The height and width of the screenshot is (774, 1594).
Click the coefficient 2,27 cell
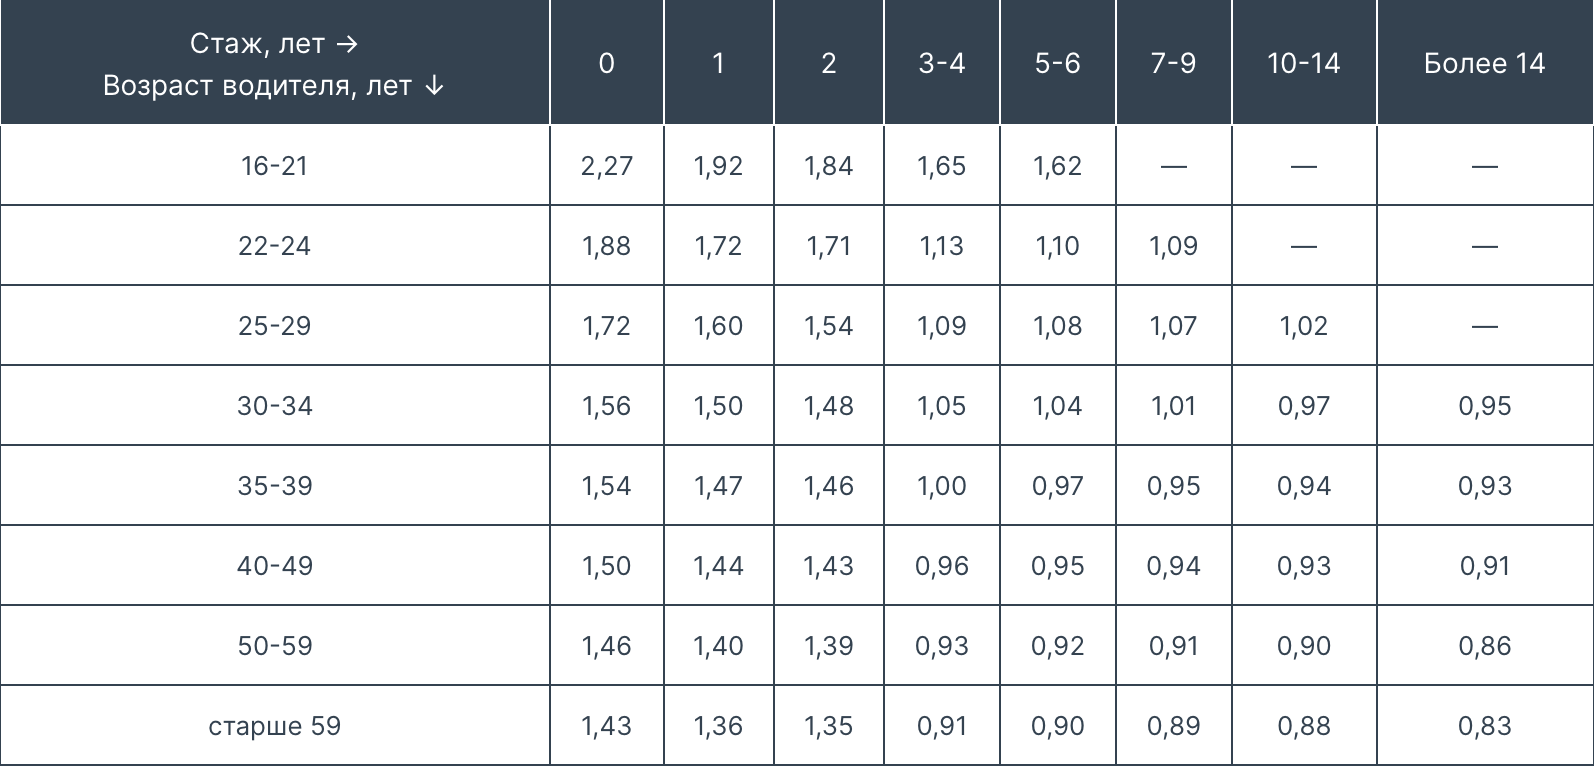point(607,166)
